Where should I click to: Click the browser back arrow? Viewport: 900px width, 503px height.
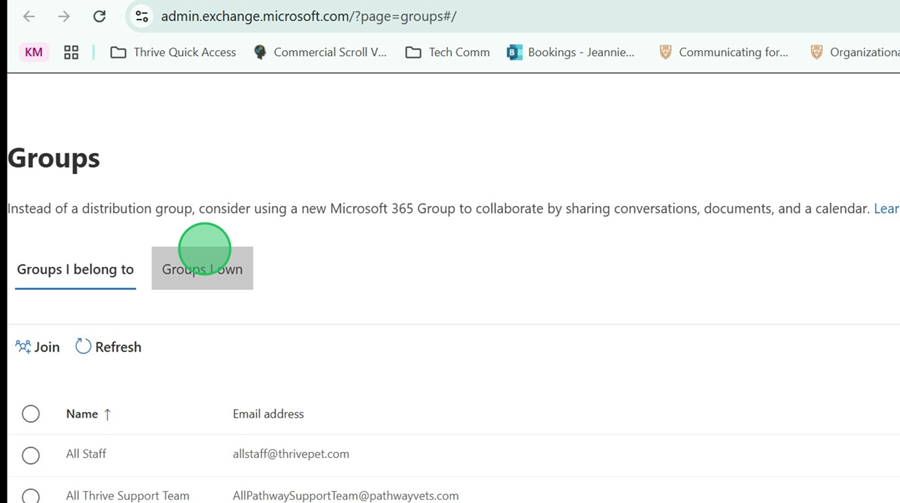(29, 16)
